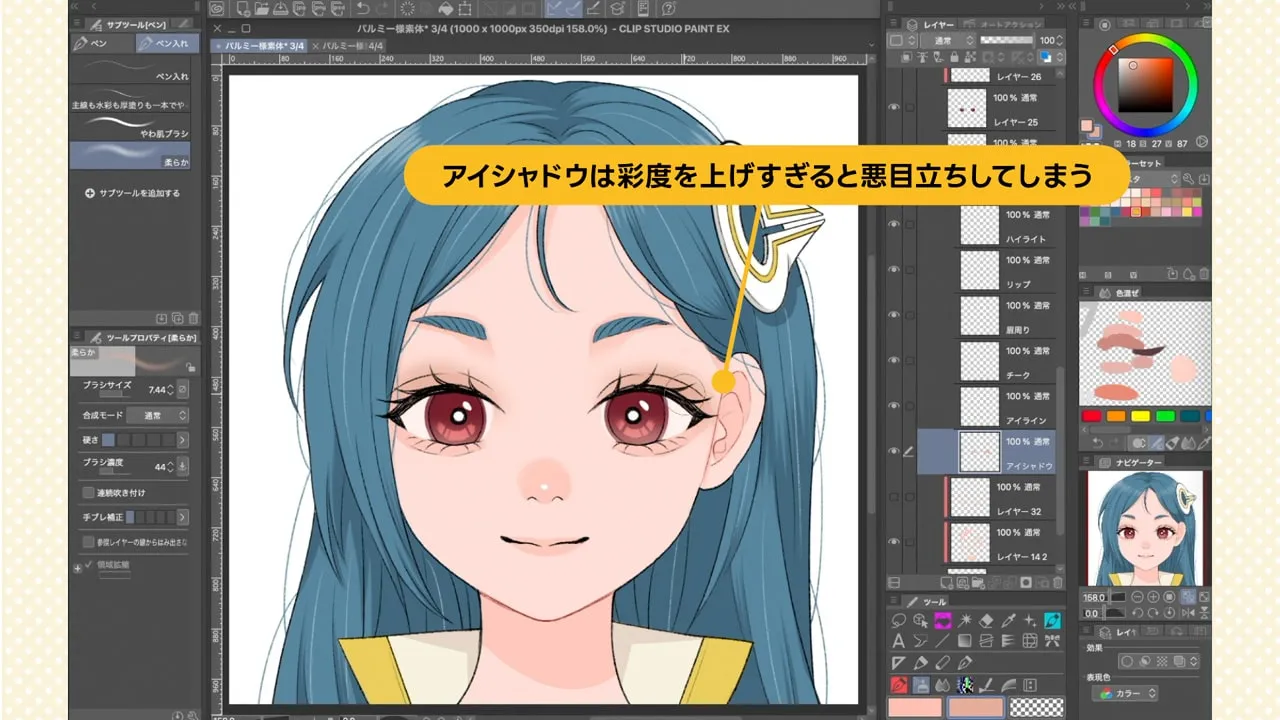Viewport: 1280px width, 720px height.
Task: Open layer opacity stepper
Action: (1059, 40)
